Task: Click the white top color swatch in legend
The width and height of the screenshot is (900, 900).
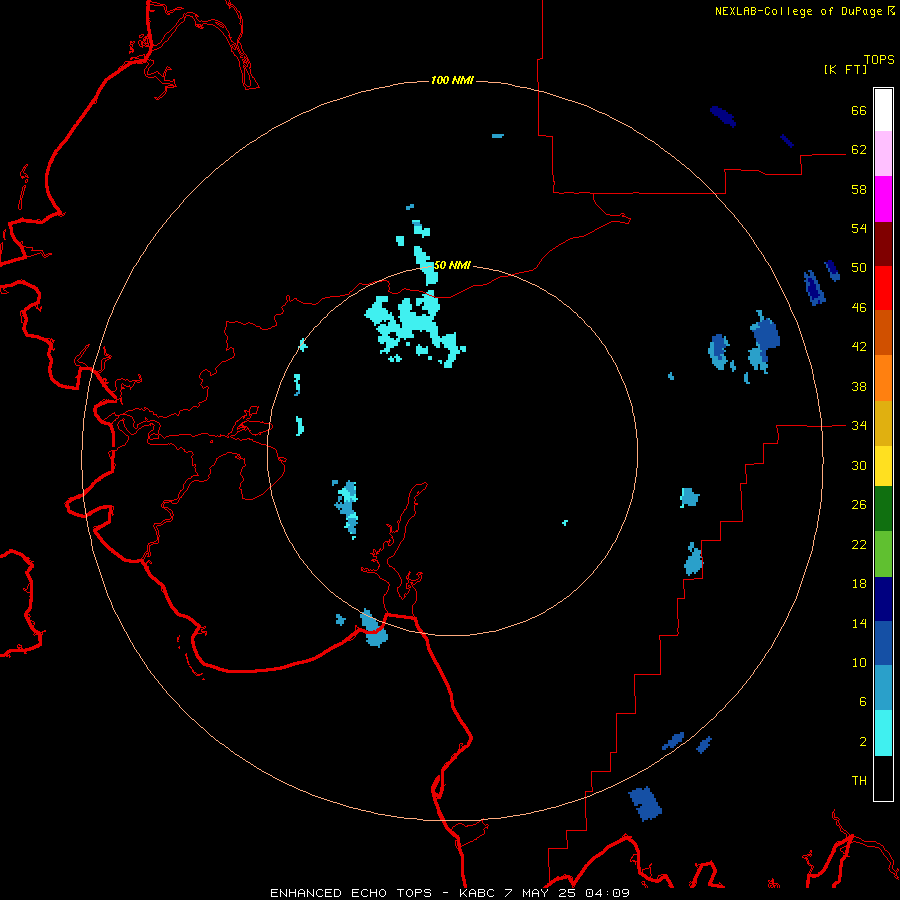Action: pos(883,110)
